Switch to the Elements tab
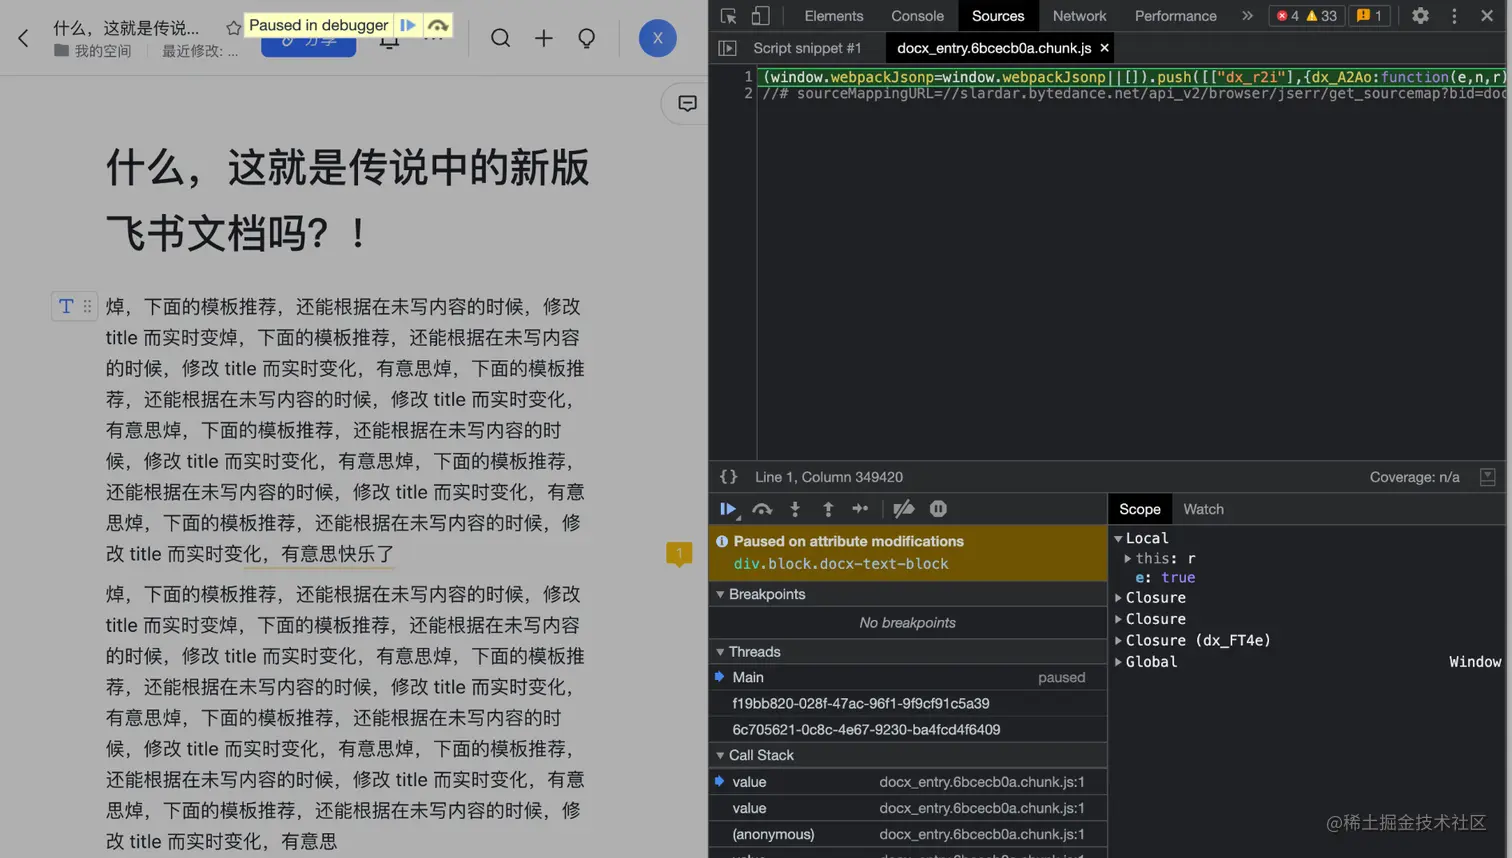 [834, 16]
